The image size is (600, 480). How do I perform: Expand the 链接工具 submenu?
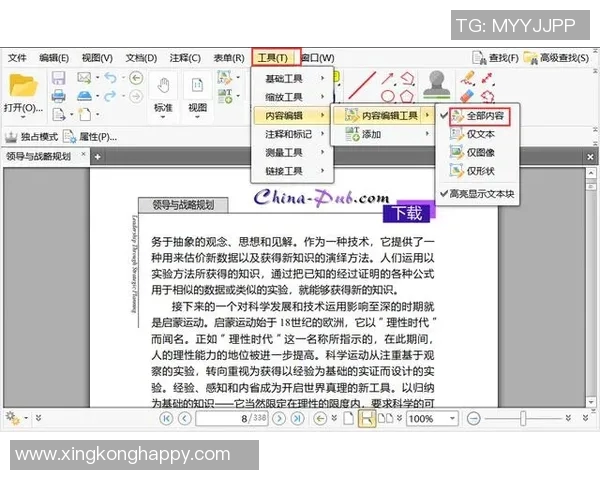[x=292, y=171]
